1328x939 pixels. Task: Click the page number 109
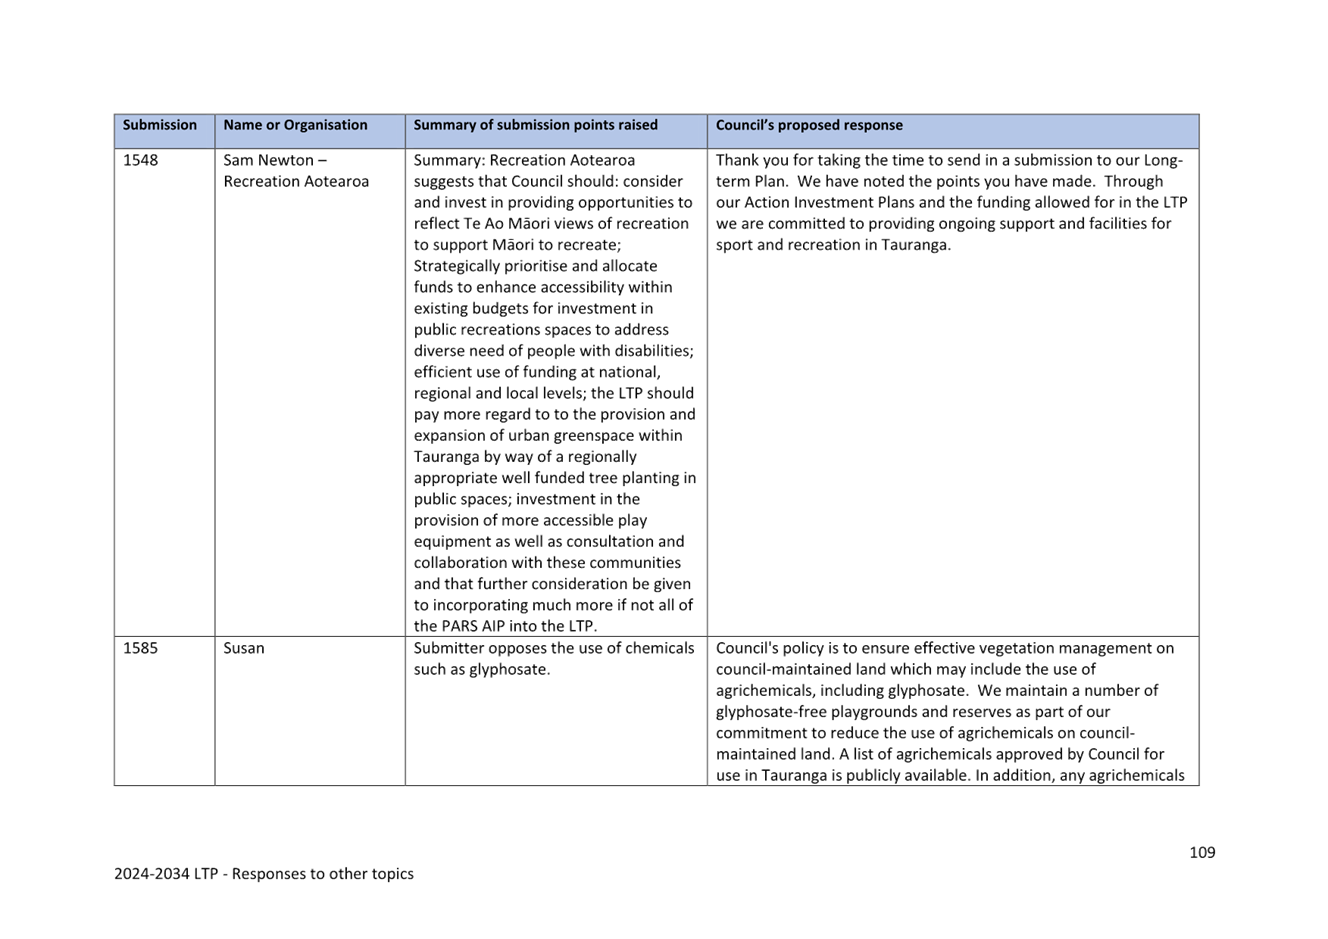(1202, 852)
